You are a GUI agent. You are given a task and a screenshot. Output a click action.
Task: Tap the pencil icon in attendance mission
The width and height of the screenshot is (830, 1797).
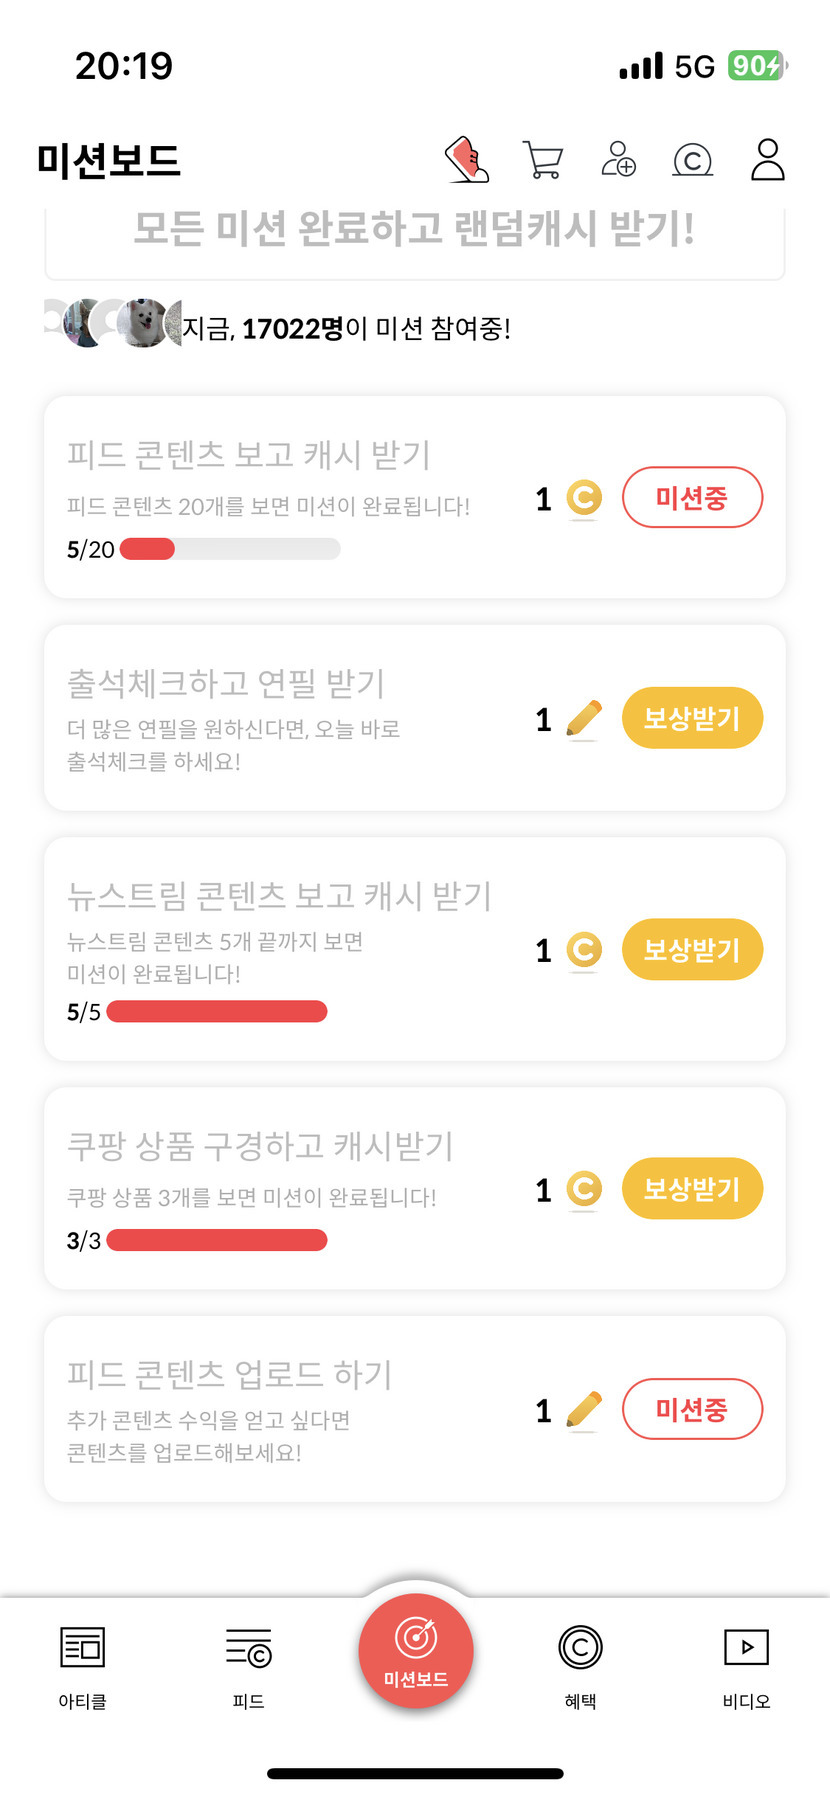tap(584, 719)
